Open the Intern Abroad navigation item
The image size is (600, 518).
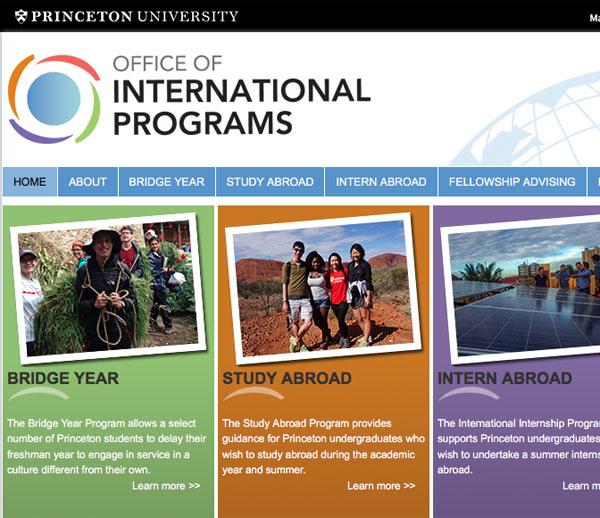point(381,182)
